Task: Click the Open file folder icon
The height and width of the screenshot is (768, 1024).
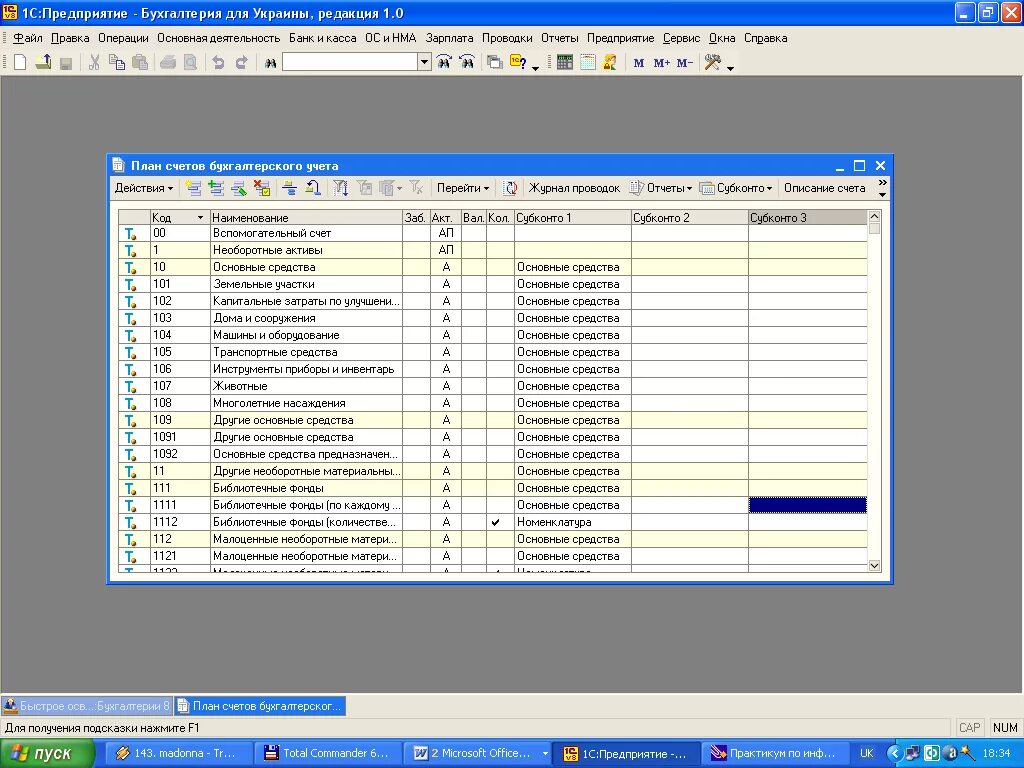Action: coord(43,63)
